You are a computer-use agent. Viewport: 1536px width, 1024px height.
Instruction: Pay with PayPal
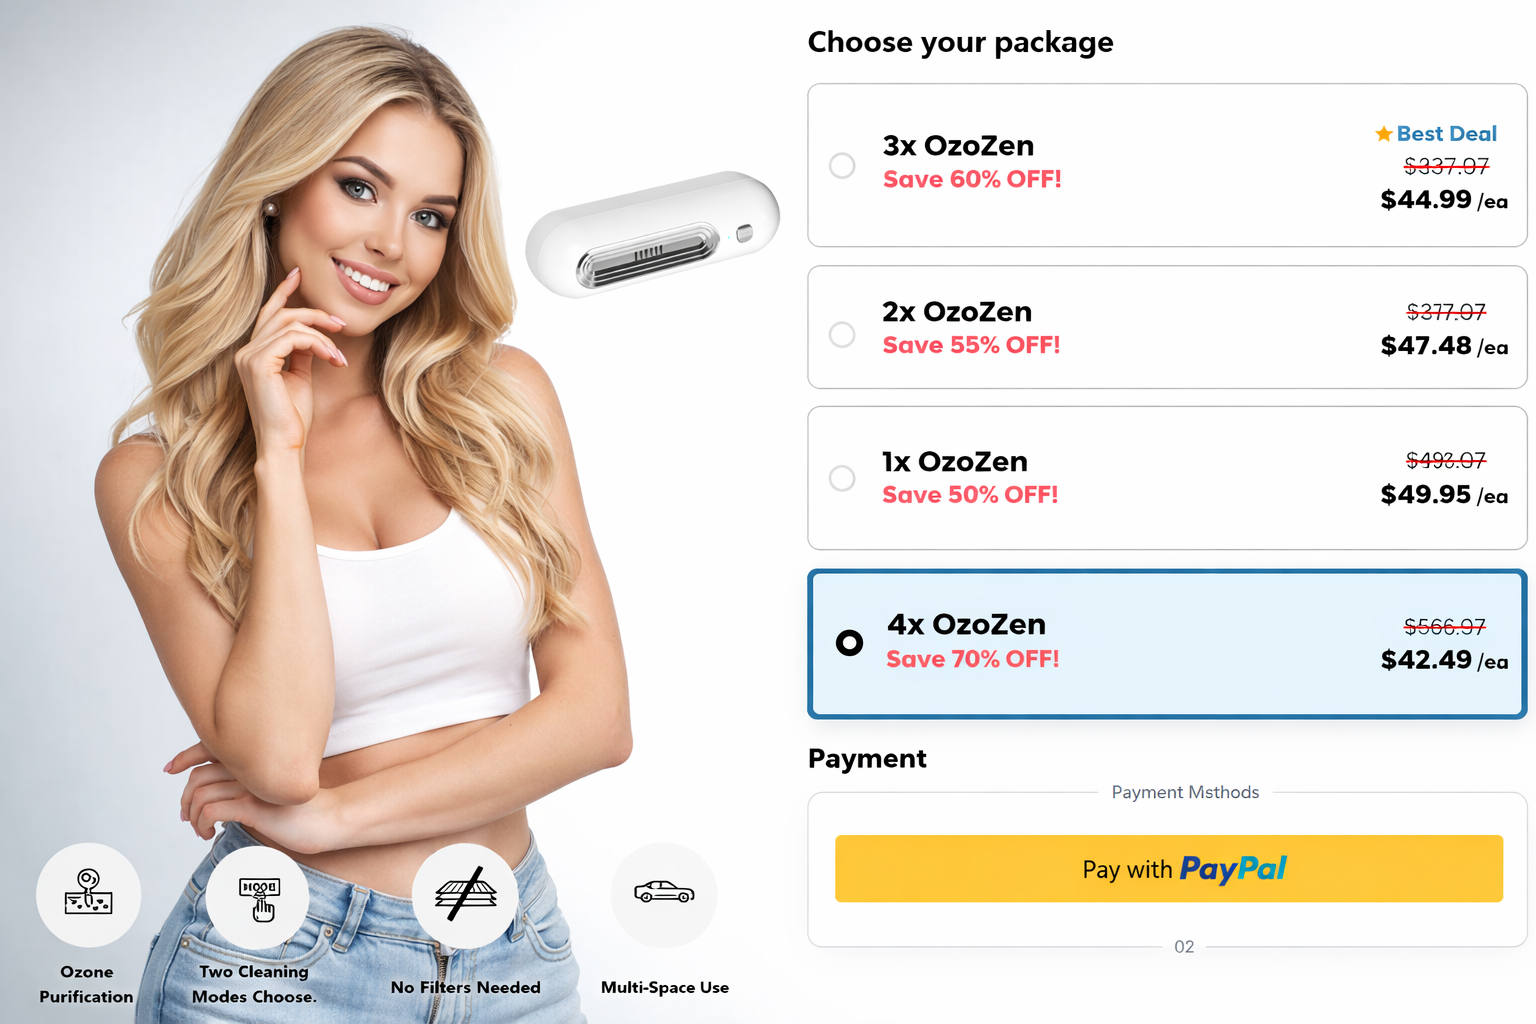tap(1169, 869)
